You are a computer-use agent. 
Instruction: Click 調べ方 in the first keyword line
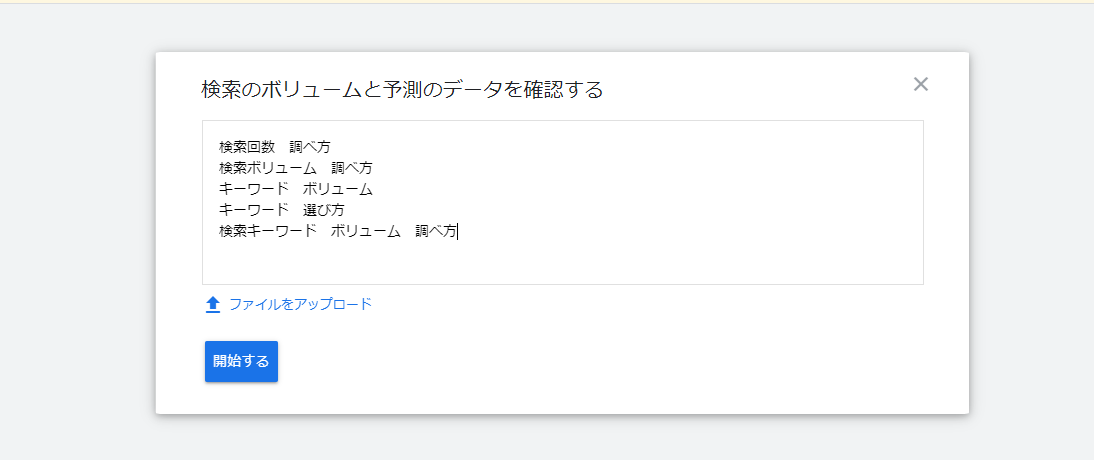(310, 147)
